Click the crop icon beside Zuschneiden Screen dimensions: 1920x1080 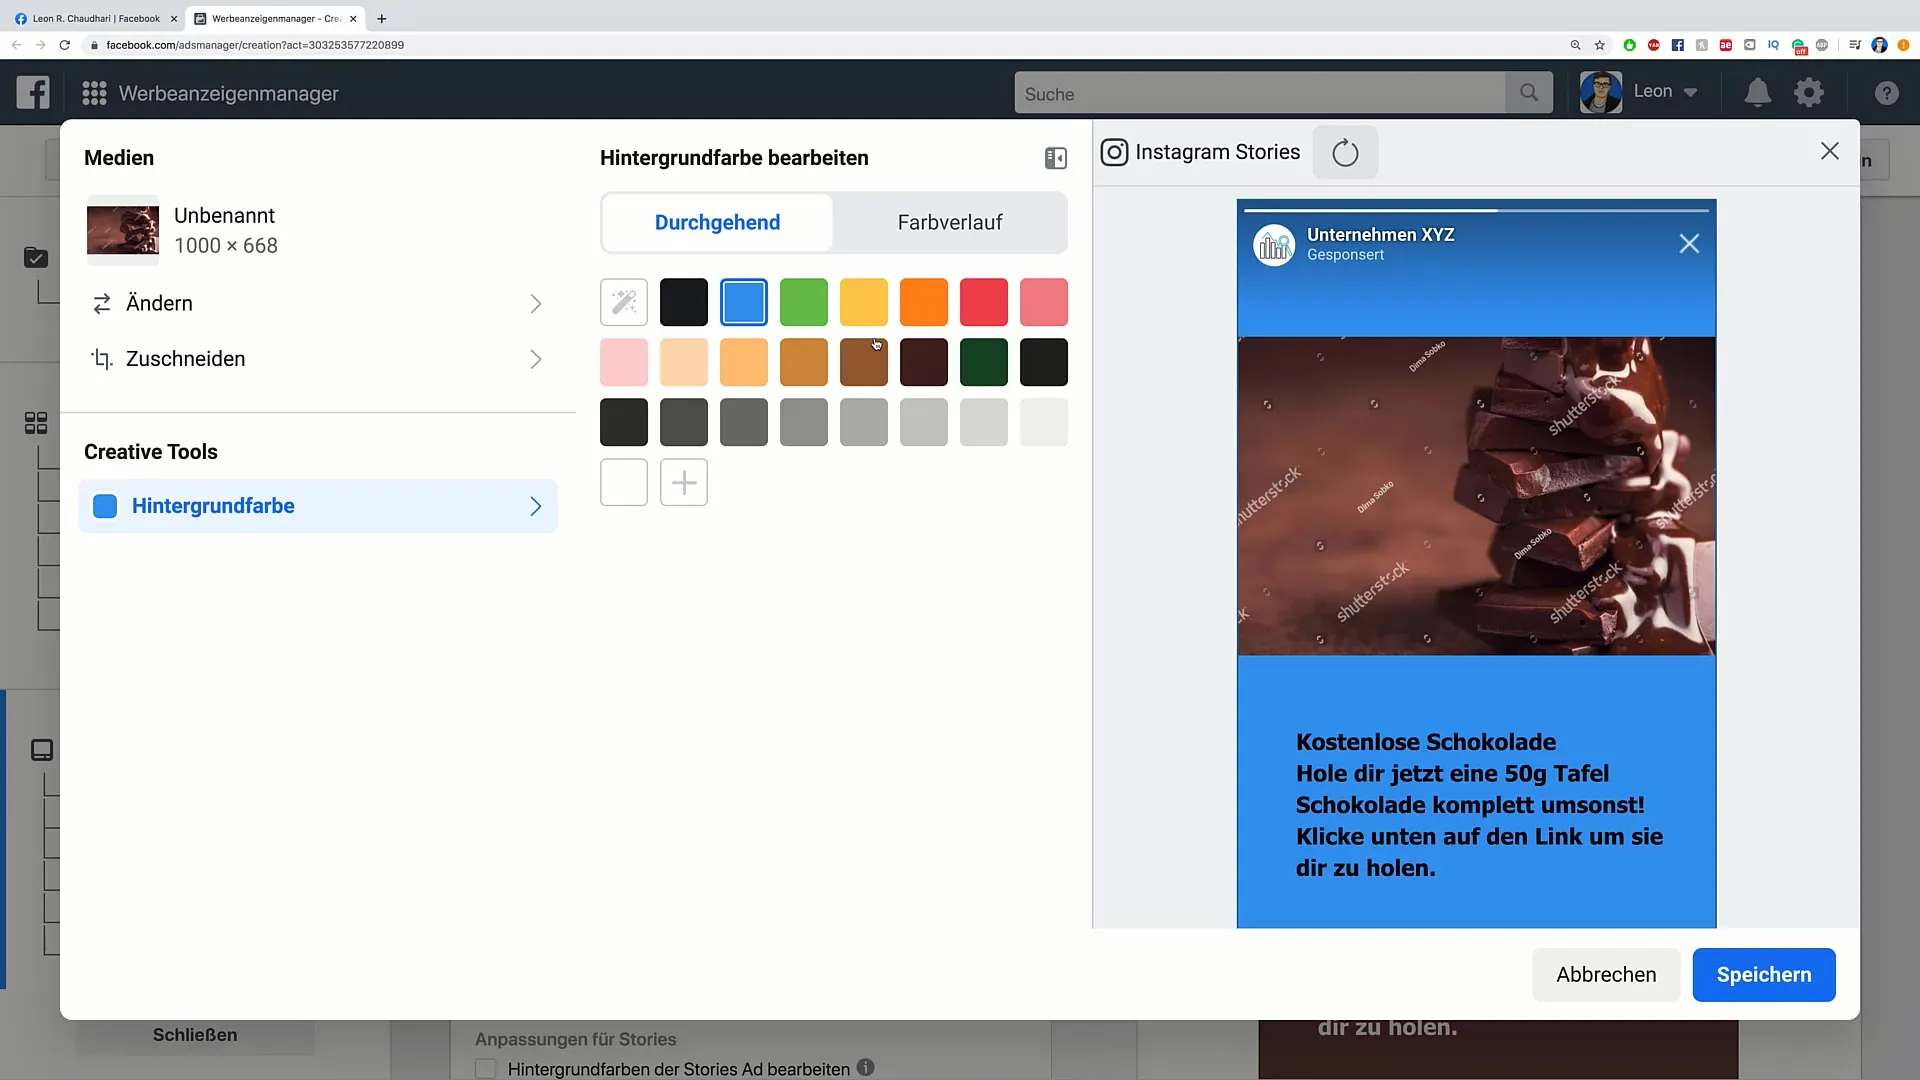[101, 359]
